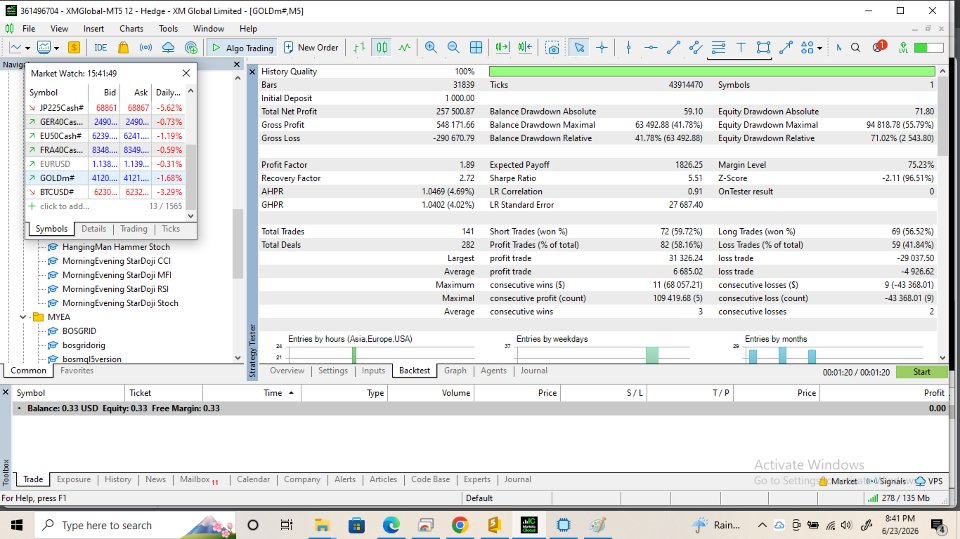Select BOSGRID expert in Navigator

tap(79, 331)
